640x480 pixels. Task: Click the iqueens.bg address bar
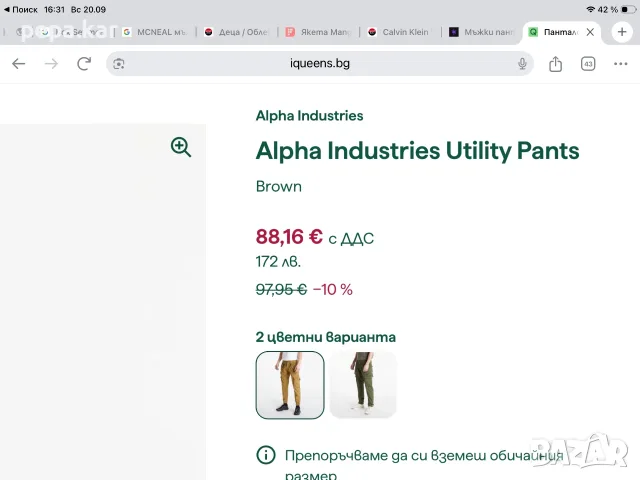320,64
